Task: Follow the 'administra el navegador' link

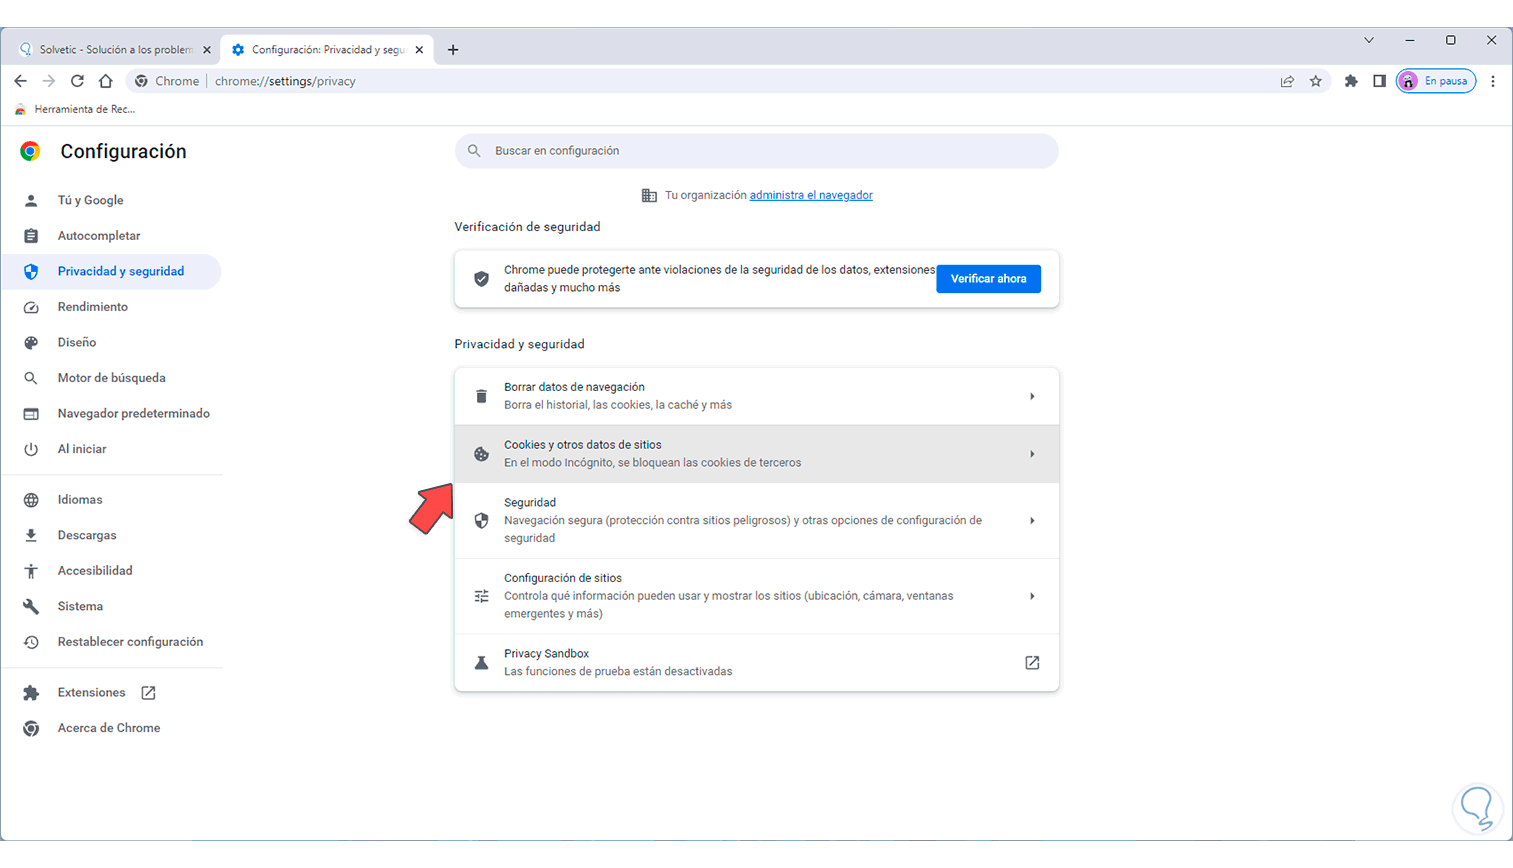Action: pos(811,195)
